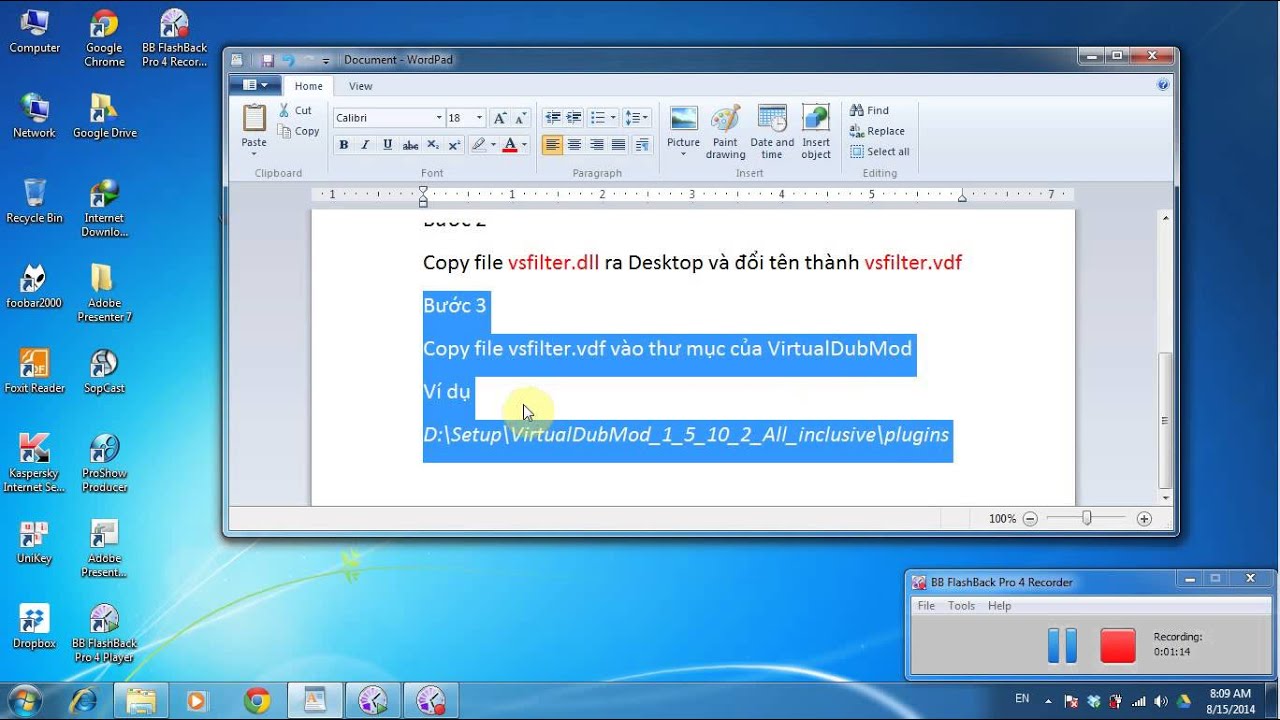
Task: Open the Paragraph settings icon
Action: pyautogui.click(x=642, y=145)
